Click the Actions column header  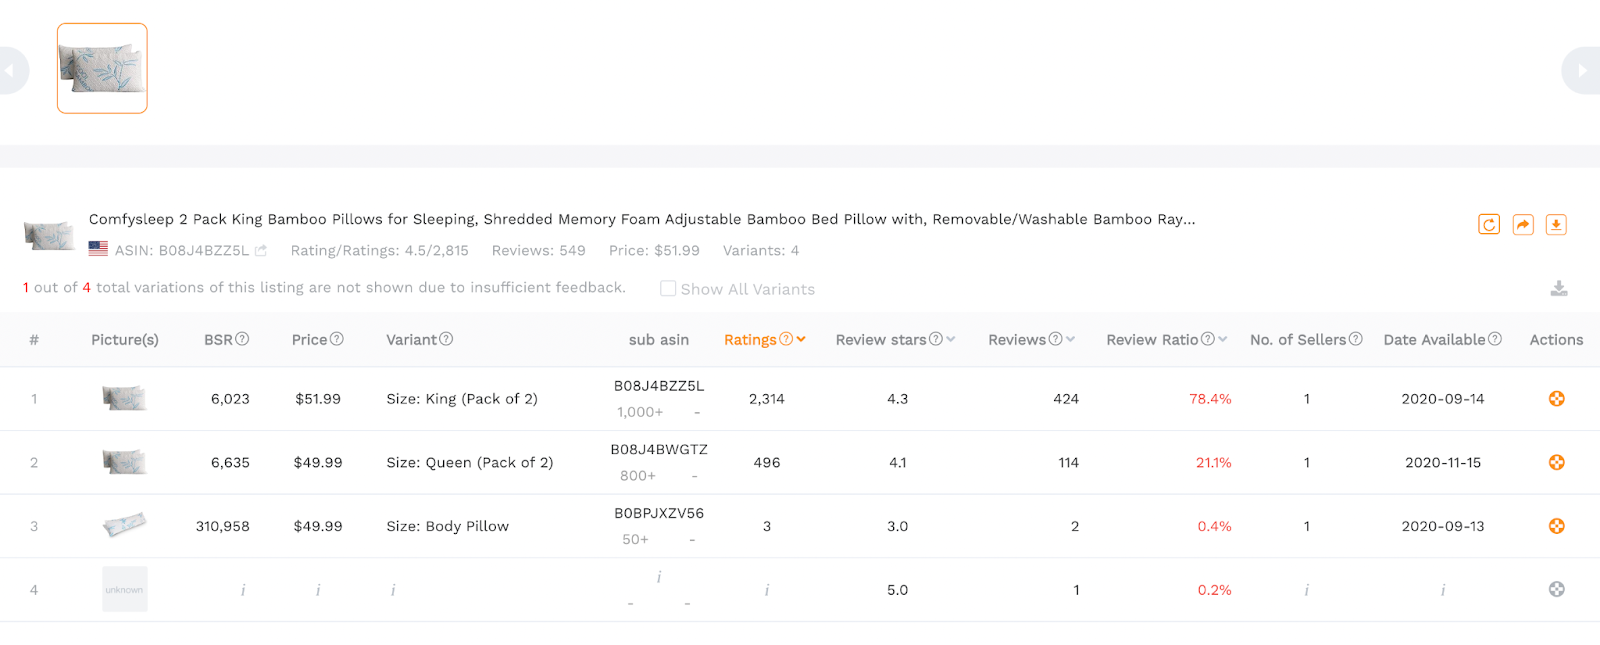1556,340
